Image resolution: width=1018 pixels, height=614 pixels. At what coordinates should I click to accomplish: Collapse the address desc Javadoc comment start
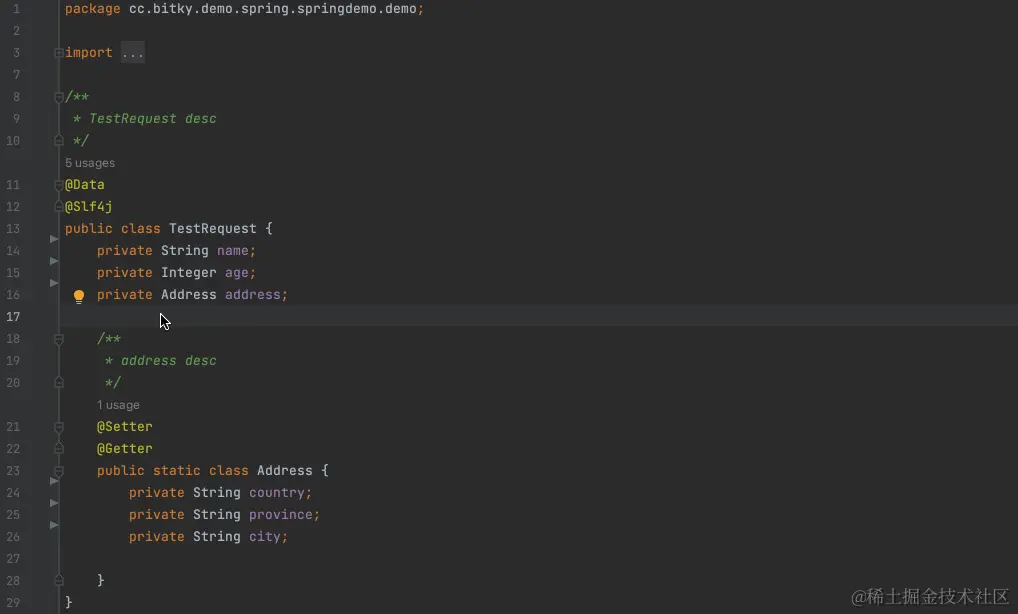point(58,339)
